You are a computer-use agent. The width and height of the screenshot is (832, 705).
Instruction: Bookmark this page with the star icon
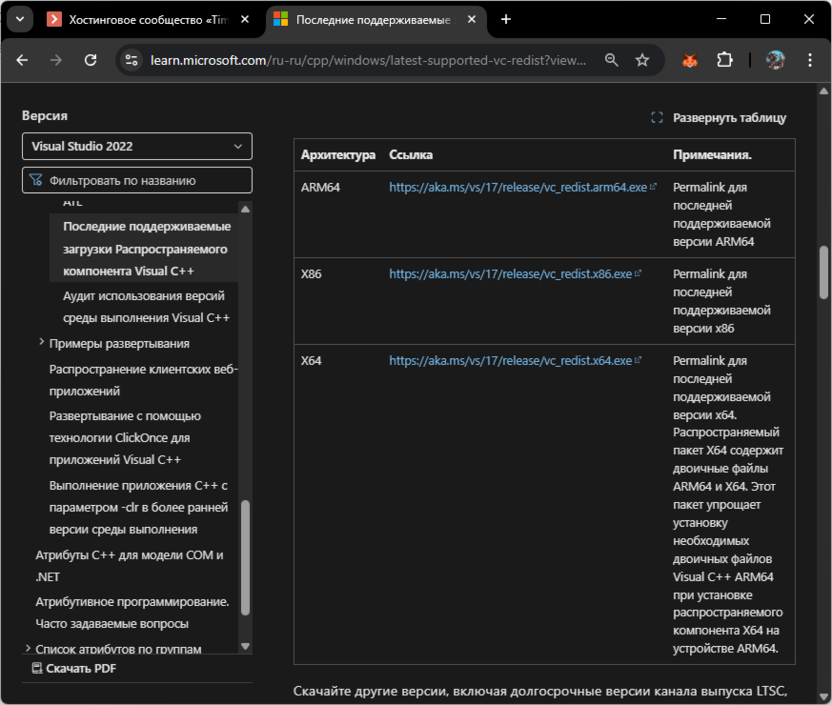642,60
